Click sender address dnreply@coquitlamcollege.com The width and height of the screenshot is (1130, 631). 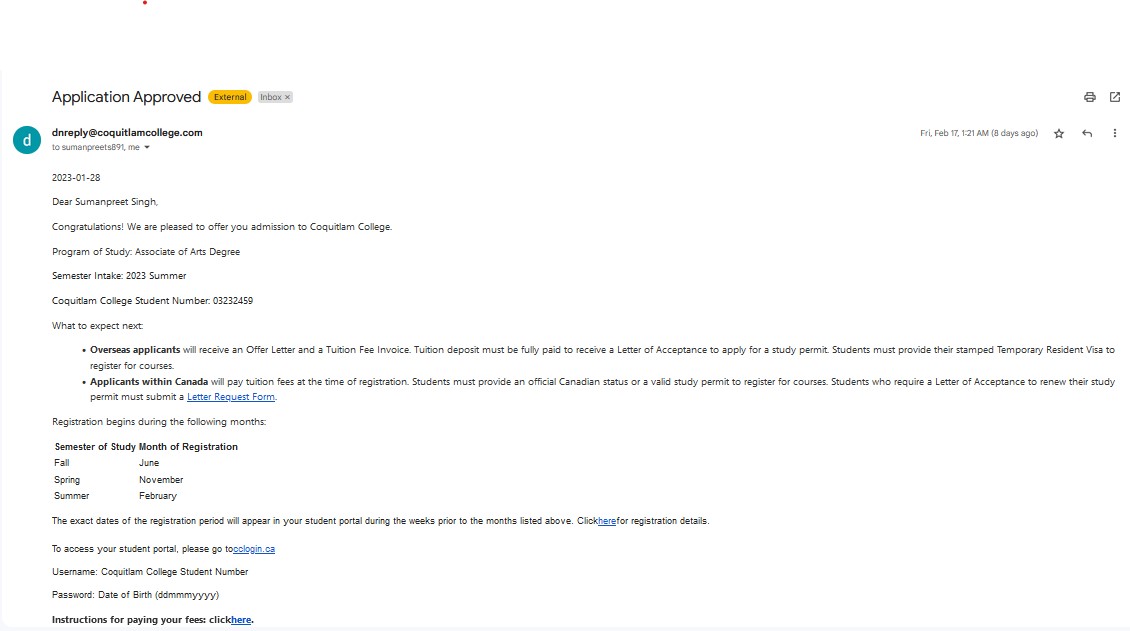(x=127, y=133)
